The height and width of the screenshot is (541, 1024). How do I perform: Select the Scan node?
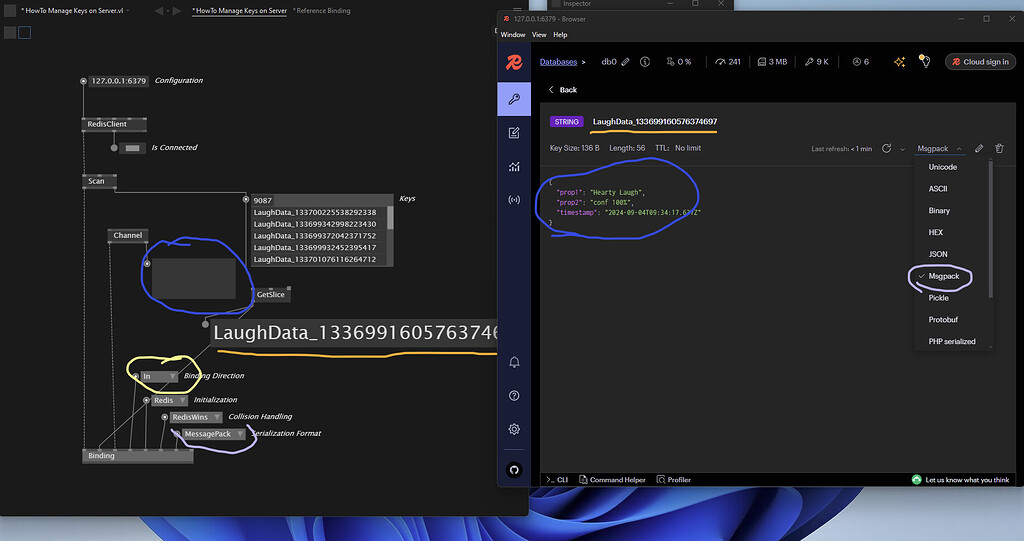point(99,182)
